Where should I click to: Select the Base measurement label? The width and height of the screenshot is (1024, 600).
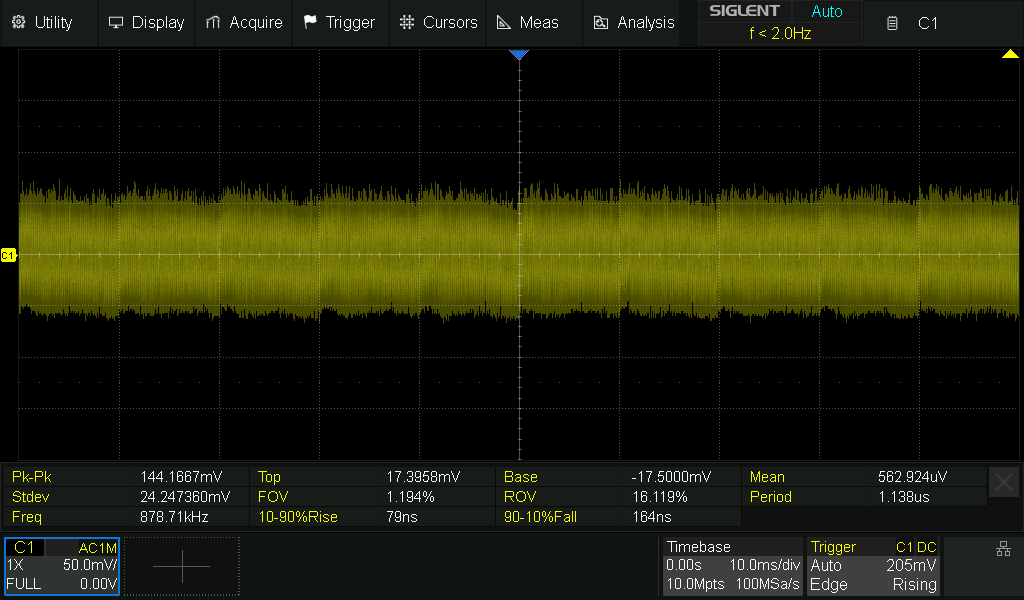520,477
